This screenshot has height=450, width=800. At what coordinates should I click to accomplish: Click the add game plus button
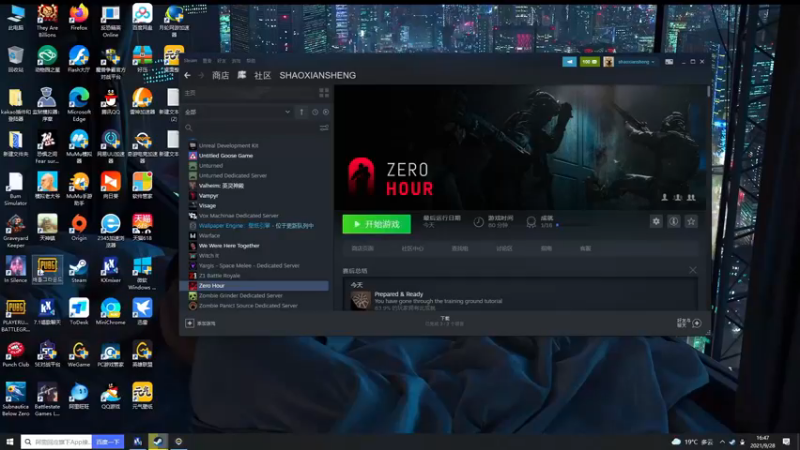(189, 323)
